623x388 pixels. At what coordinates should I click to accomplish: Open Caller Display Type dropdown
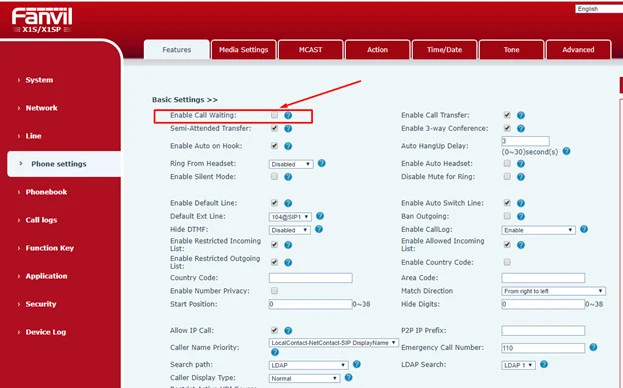point(304,378)
